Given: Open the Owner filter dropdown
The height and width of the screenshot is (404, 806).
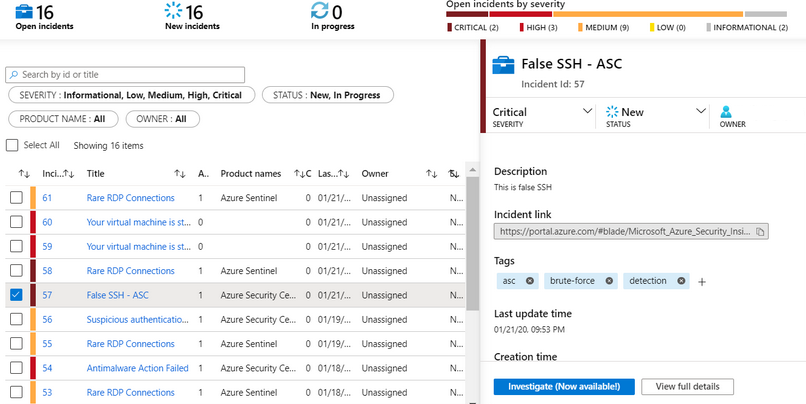Looking at the screenshot, I should point(162,119).
